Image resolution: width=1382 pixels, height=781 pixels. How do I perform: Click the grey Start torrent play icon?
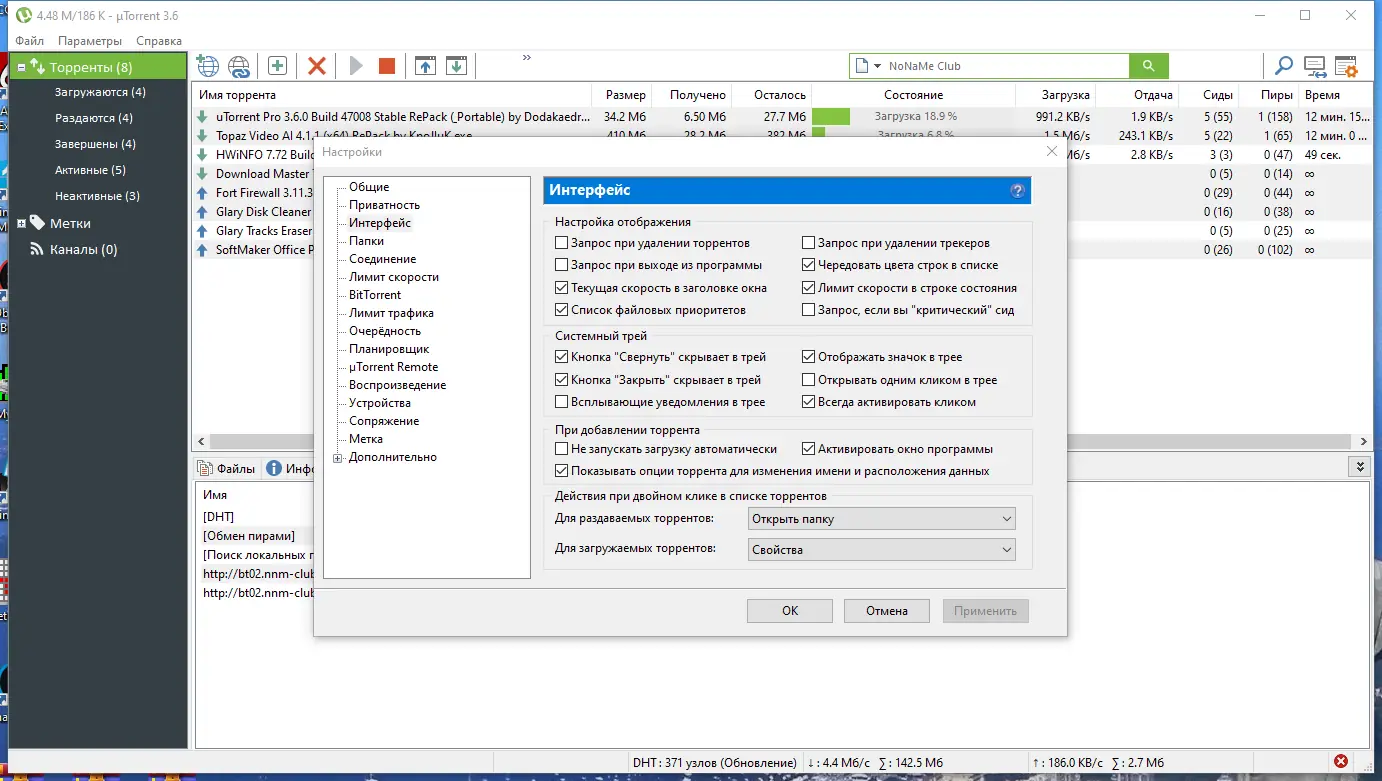[356, 66]
